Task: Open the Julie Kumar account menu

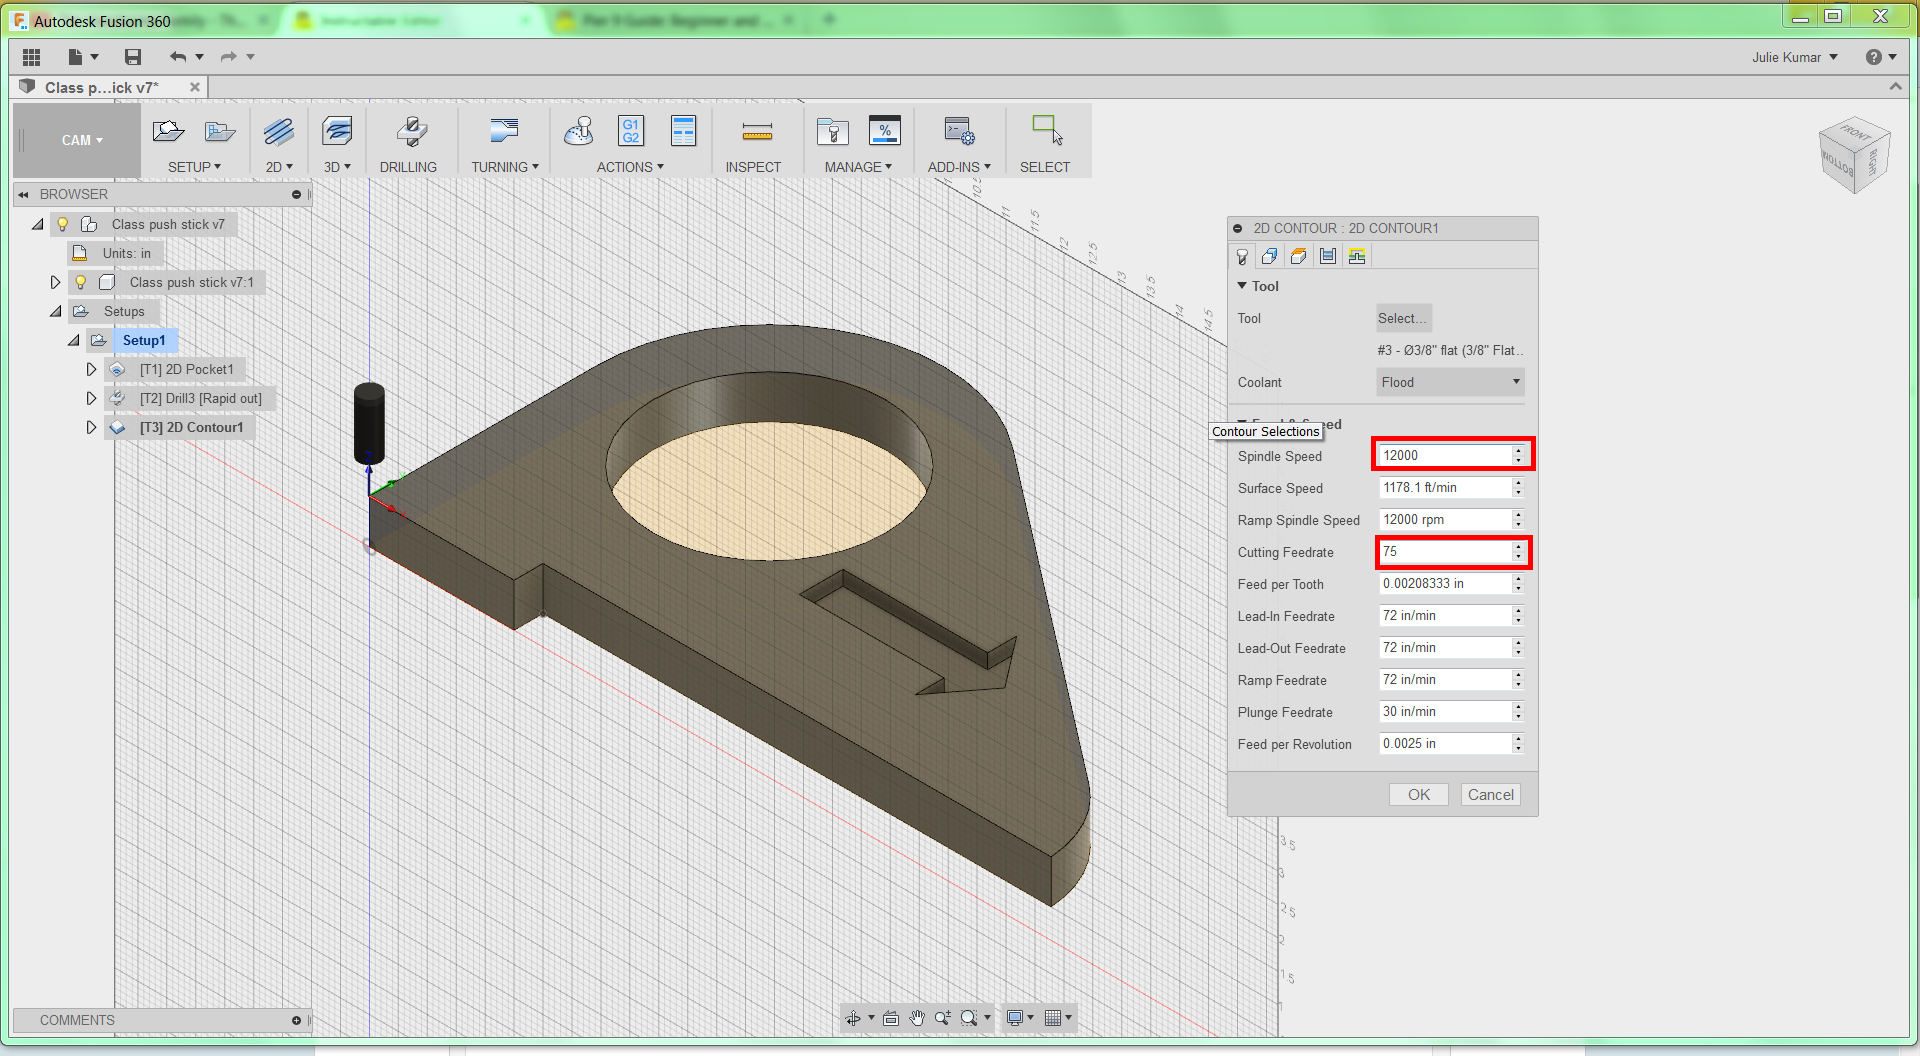Action: point(1795,57)
